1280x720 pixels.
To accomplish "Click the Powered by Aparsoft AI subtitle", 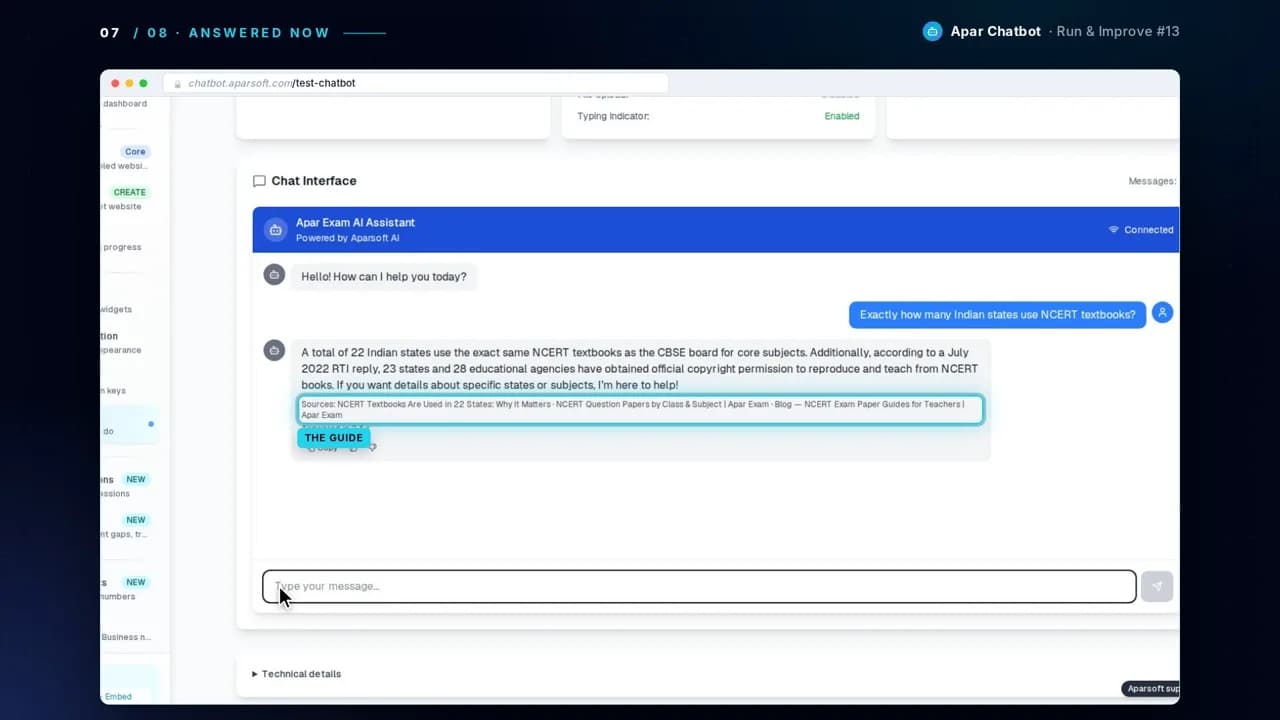I will pos(348,238).
